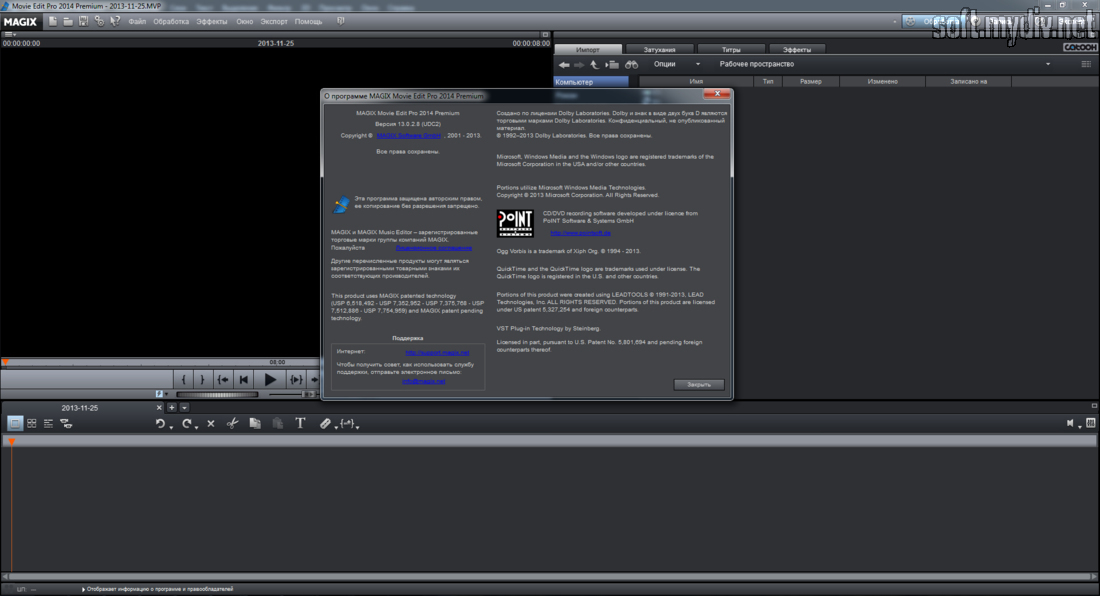Screen dimensions: 1100x596
Task: Go to beginning of the movie
Action: 243,379
